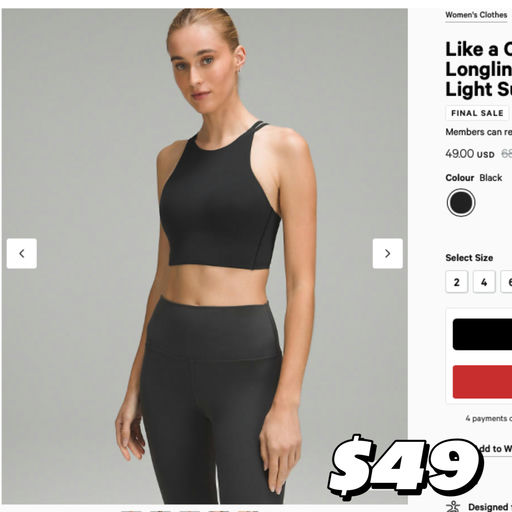Click the large $49 overlay sticker

(406, 468)
